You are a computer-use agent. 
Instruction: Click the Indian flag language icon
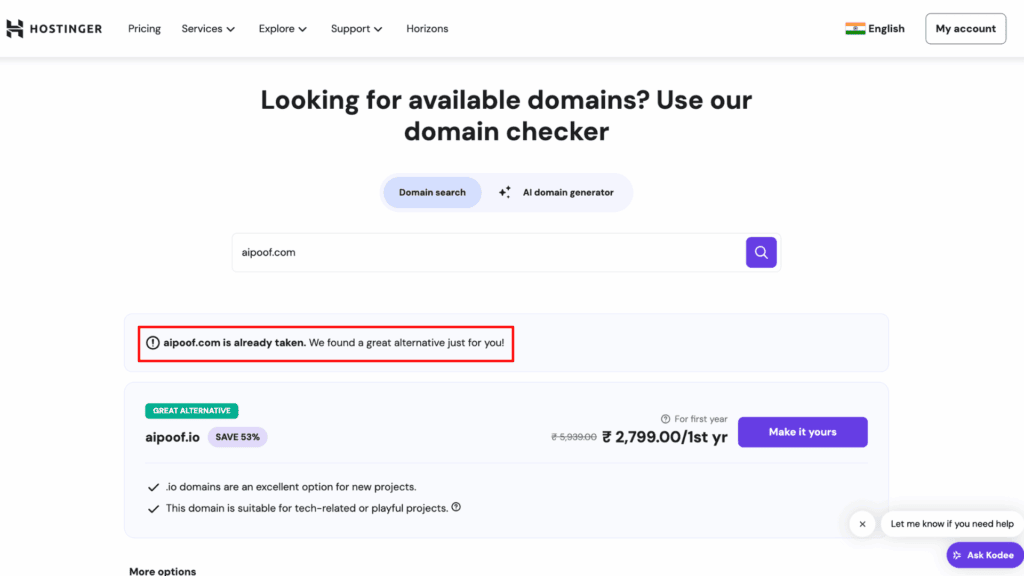[855, 28]
